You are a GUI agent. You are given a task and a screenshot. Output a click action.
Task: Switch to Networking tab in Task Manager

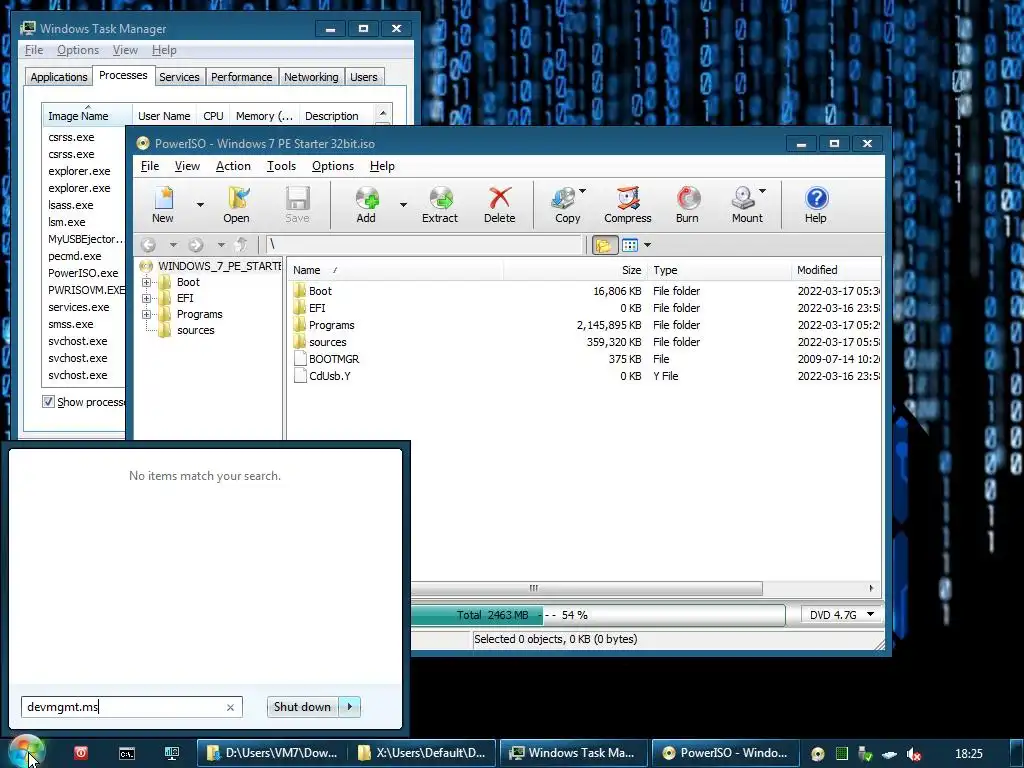coord(312,77)
